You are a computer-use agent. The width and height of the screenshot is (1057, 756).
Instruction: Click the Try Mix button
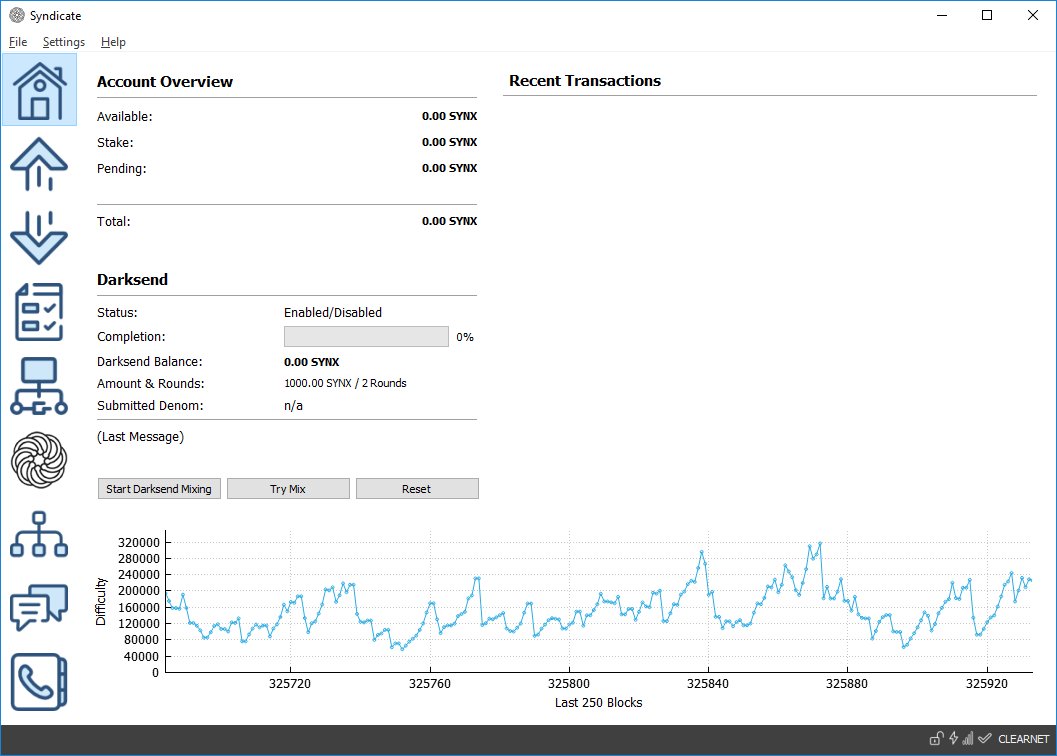point(289,489)
